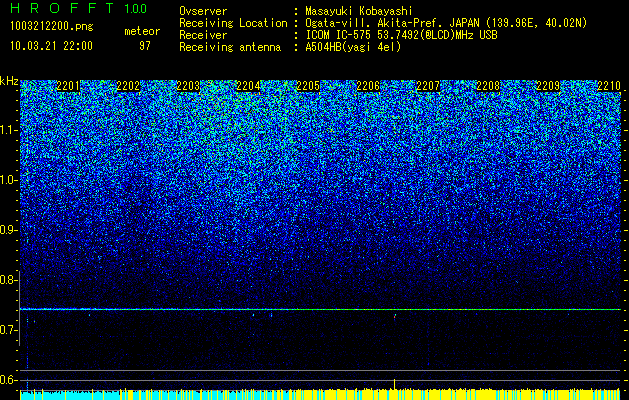Screen dimensions: 629x400
Task: Click the HROFFT program title
Action: (x=63, y=8)
